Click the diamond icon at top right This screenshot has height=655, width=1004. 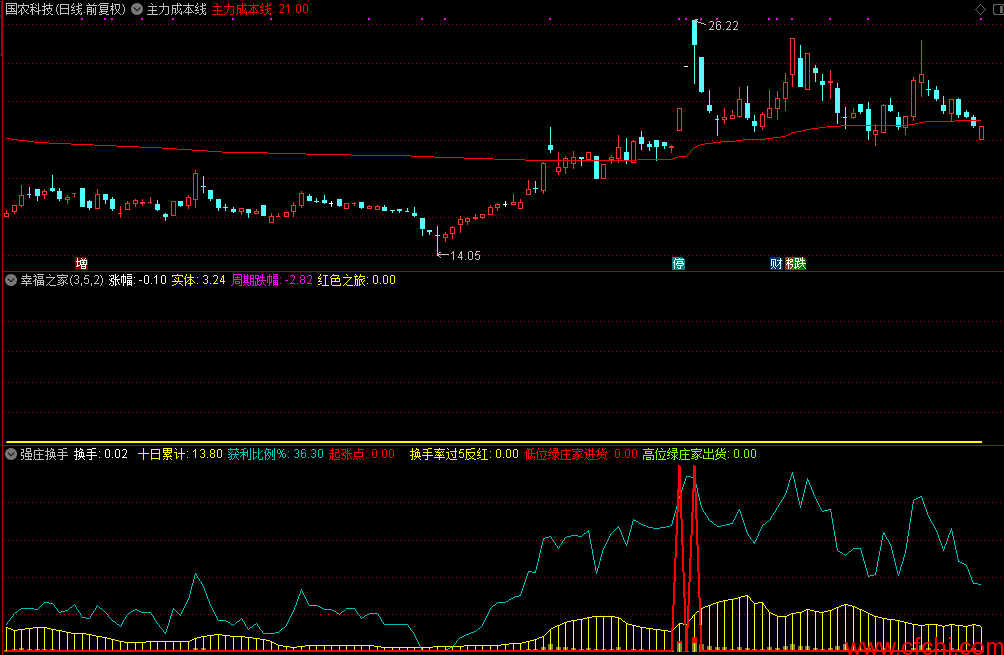coord(980,10)
